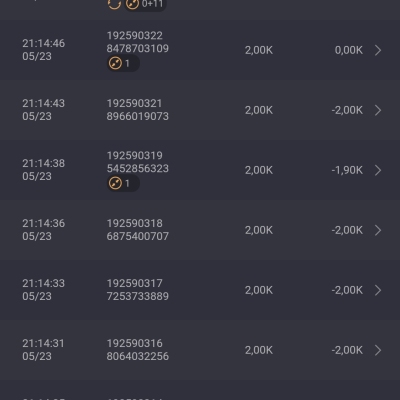Click the free spin badge under 8478703109
This screenshot has width=400, height=400.
[x=123, y=63]
